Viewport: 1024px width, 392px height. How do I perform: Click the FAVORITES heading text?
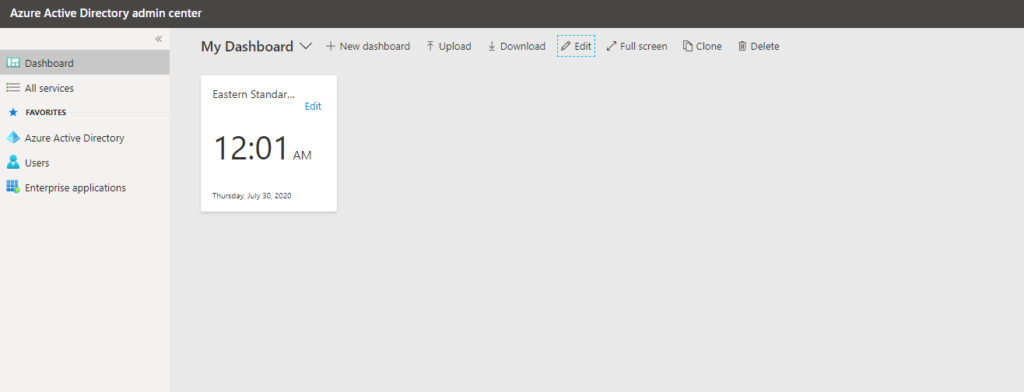point(46,112)
